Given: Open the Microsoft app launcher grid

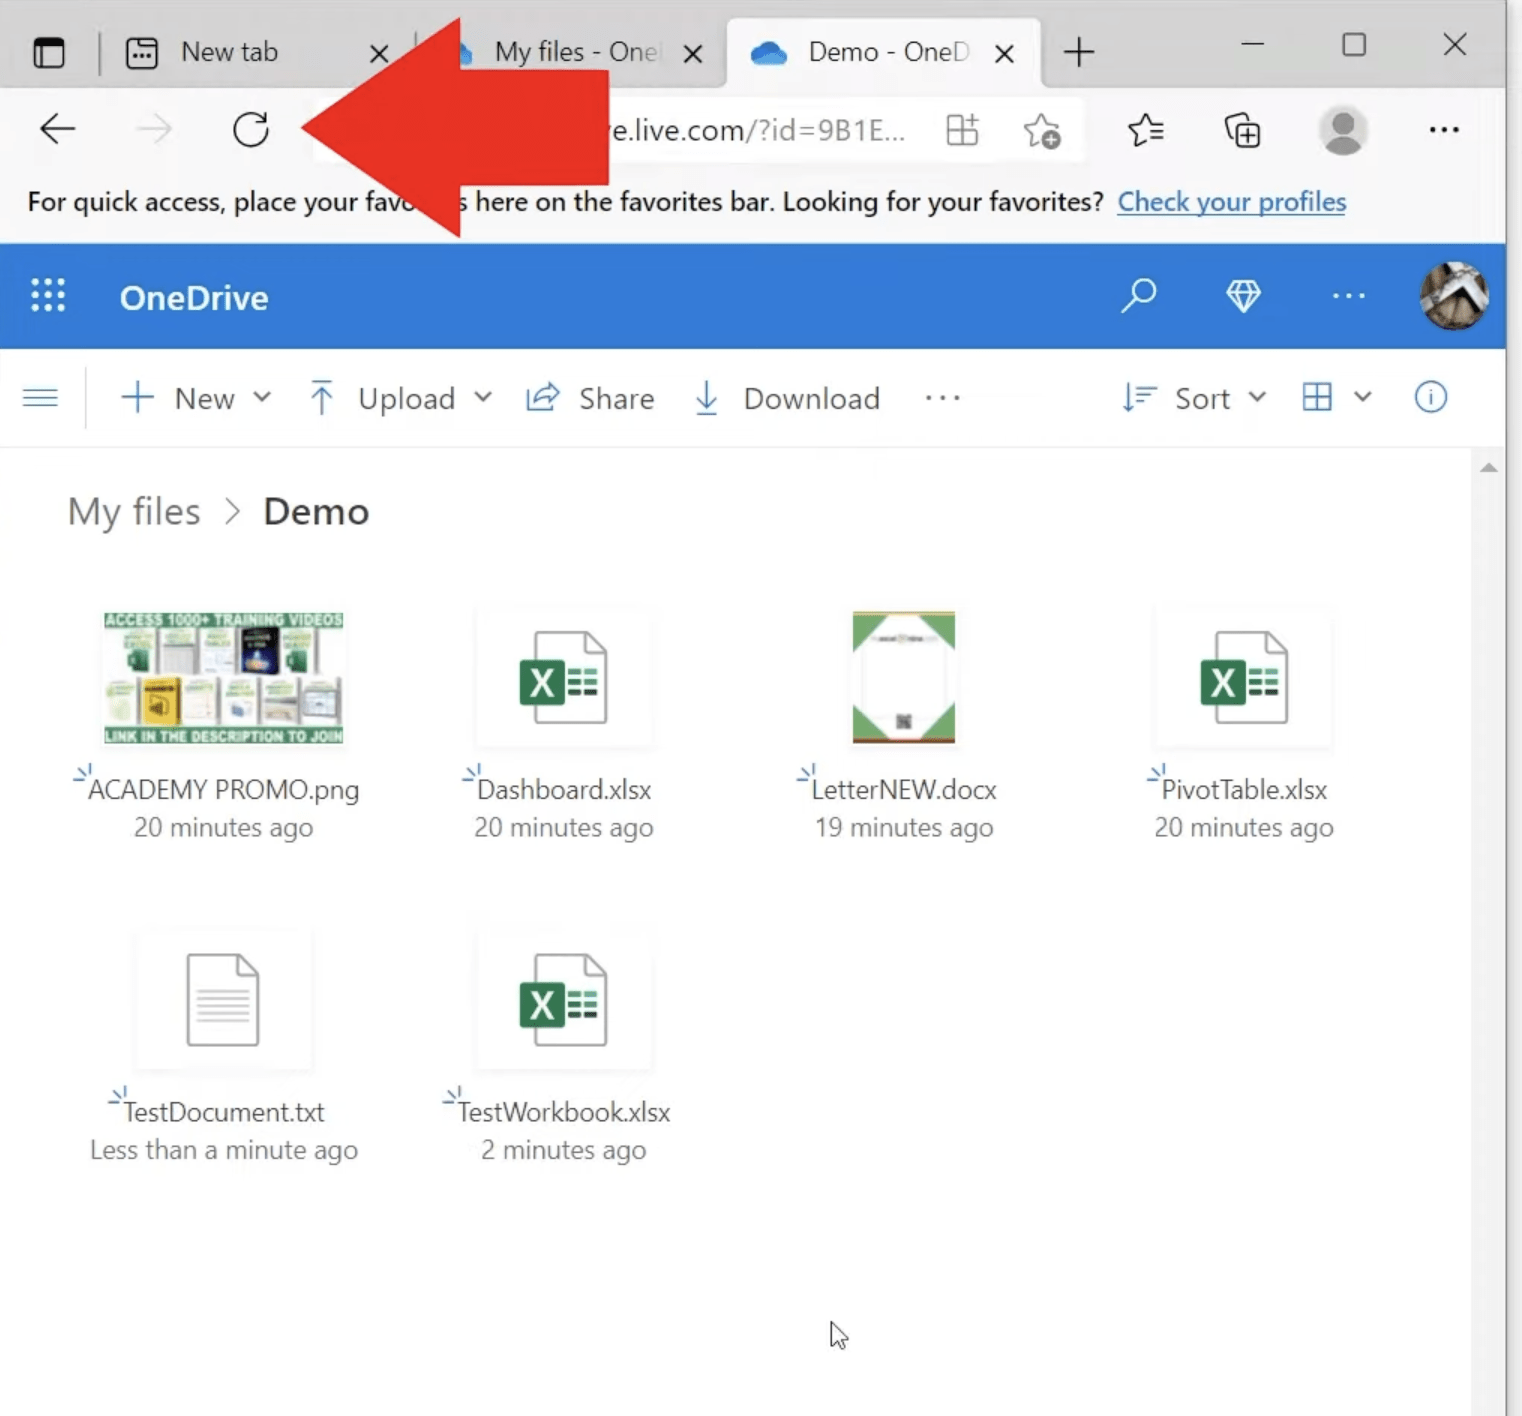Looking at the screenshot, I should point(48,296).
